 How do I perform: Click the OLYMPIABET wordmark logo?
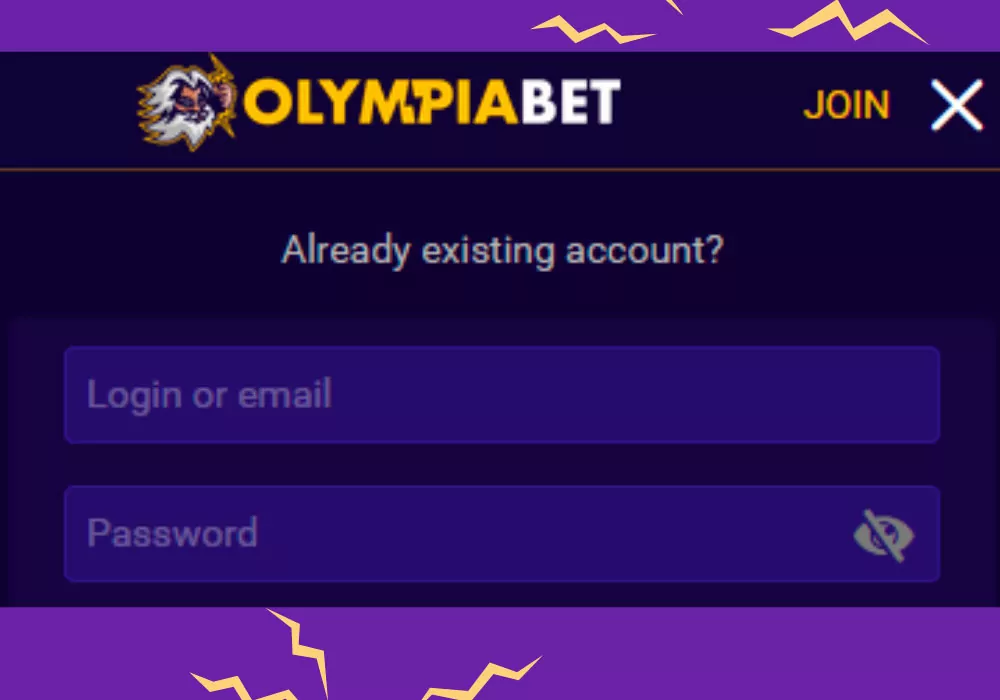coord(432,102)
